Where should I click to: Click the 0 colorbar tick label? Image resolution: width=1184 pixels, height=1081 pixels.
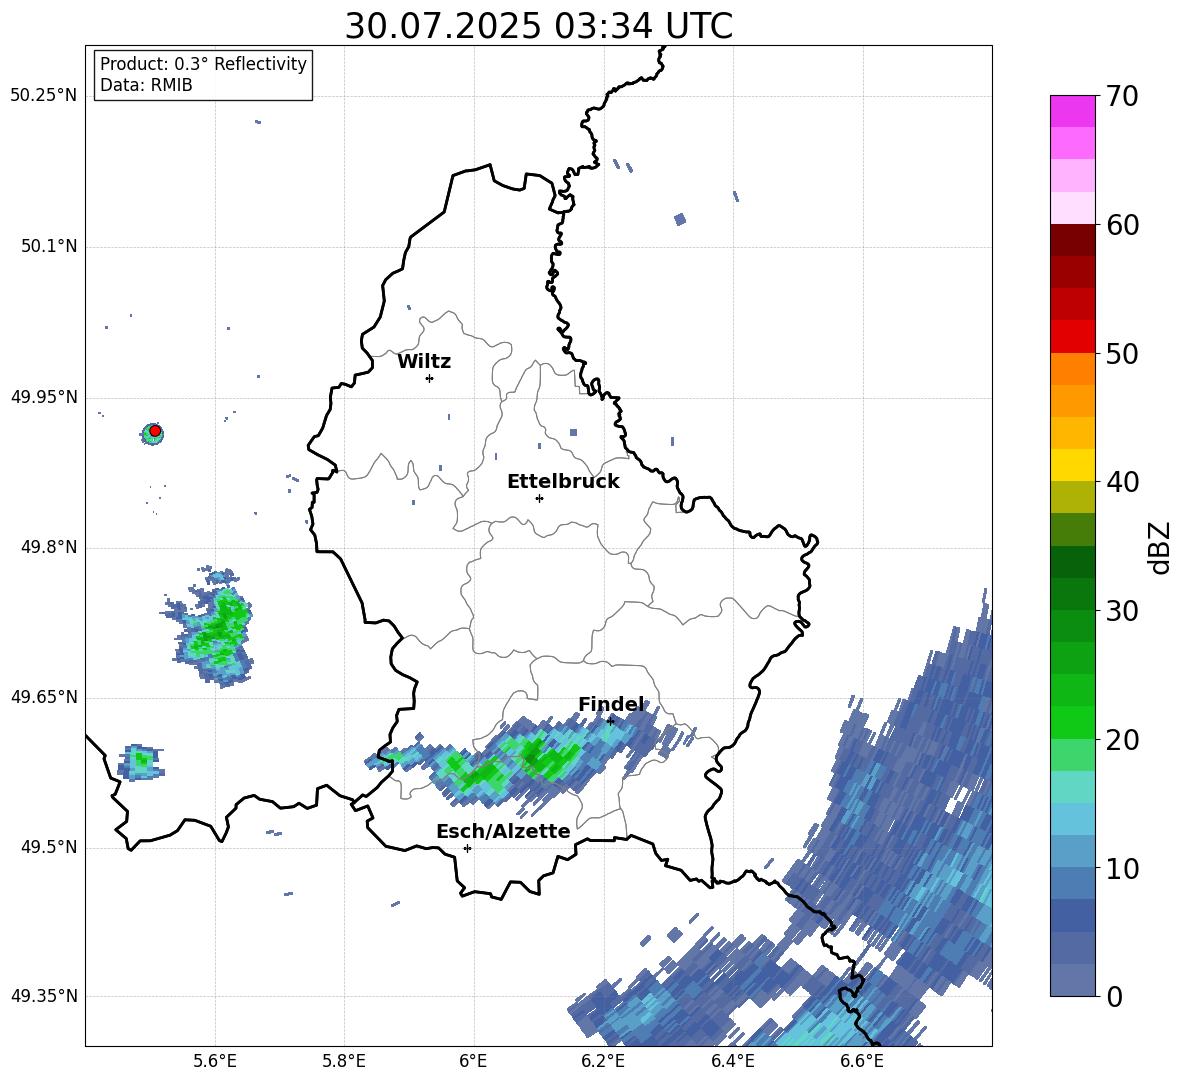(1114, 996)
